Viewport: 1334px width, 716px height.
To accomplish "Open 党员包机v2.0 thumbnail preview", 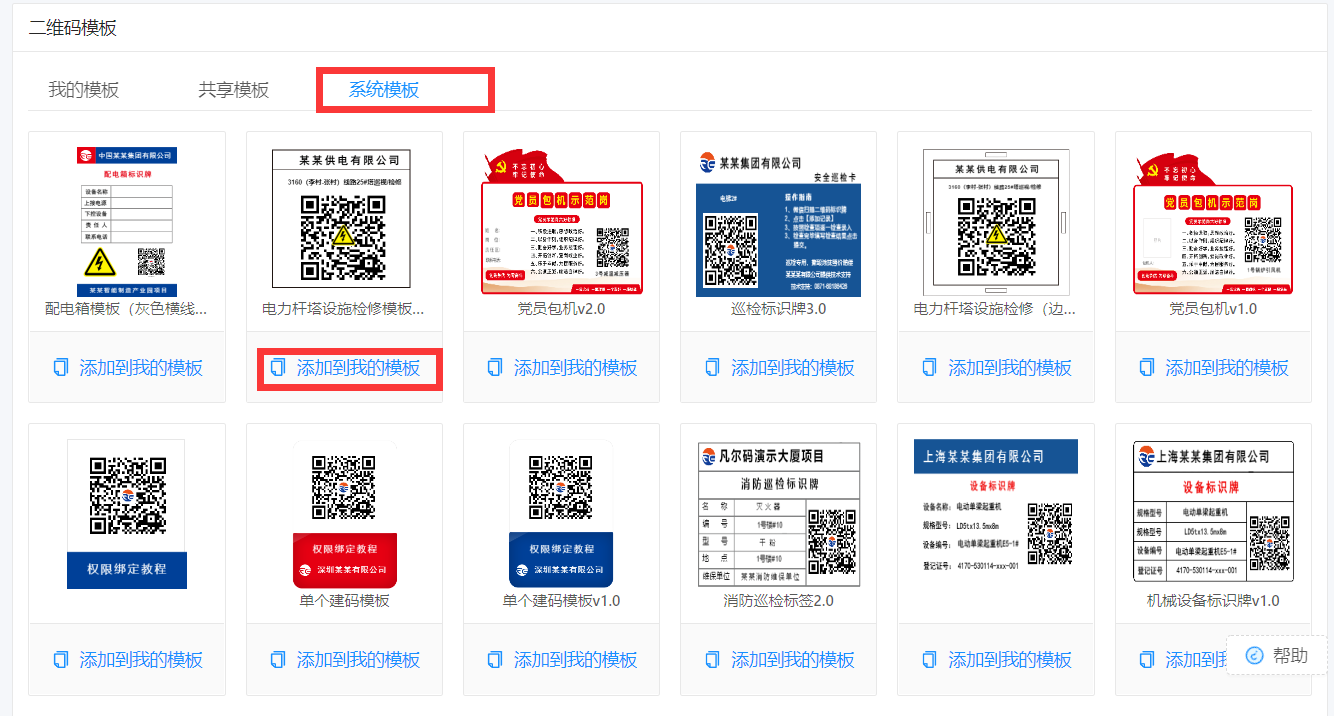I will click(562, 223).
